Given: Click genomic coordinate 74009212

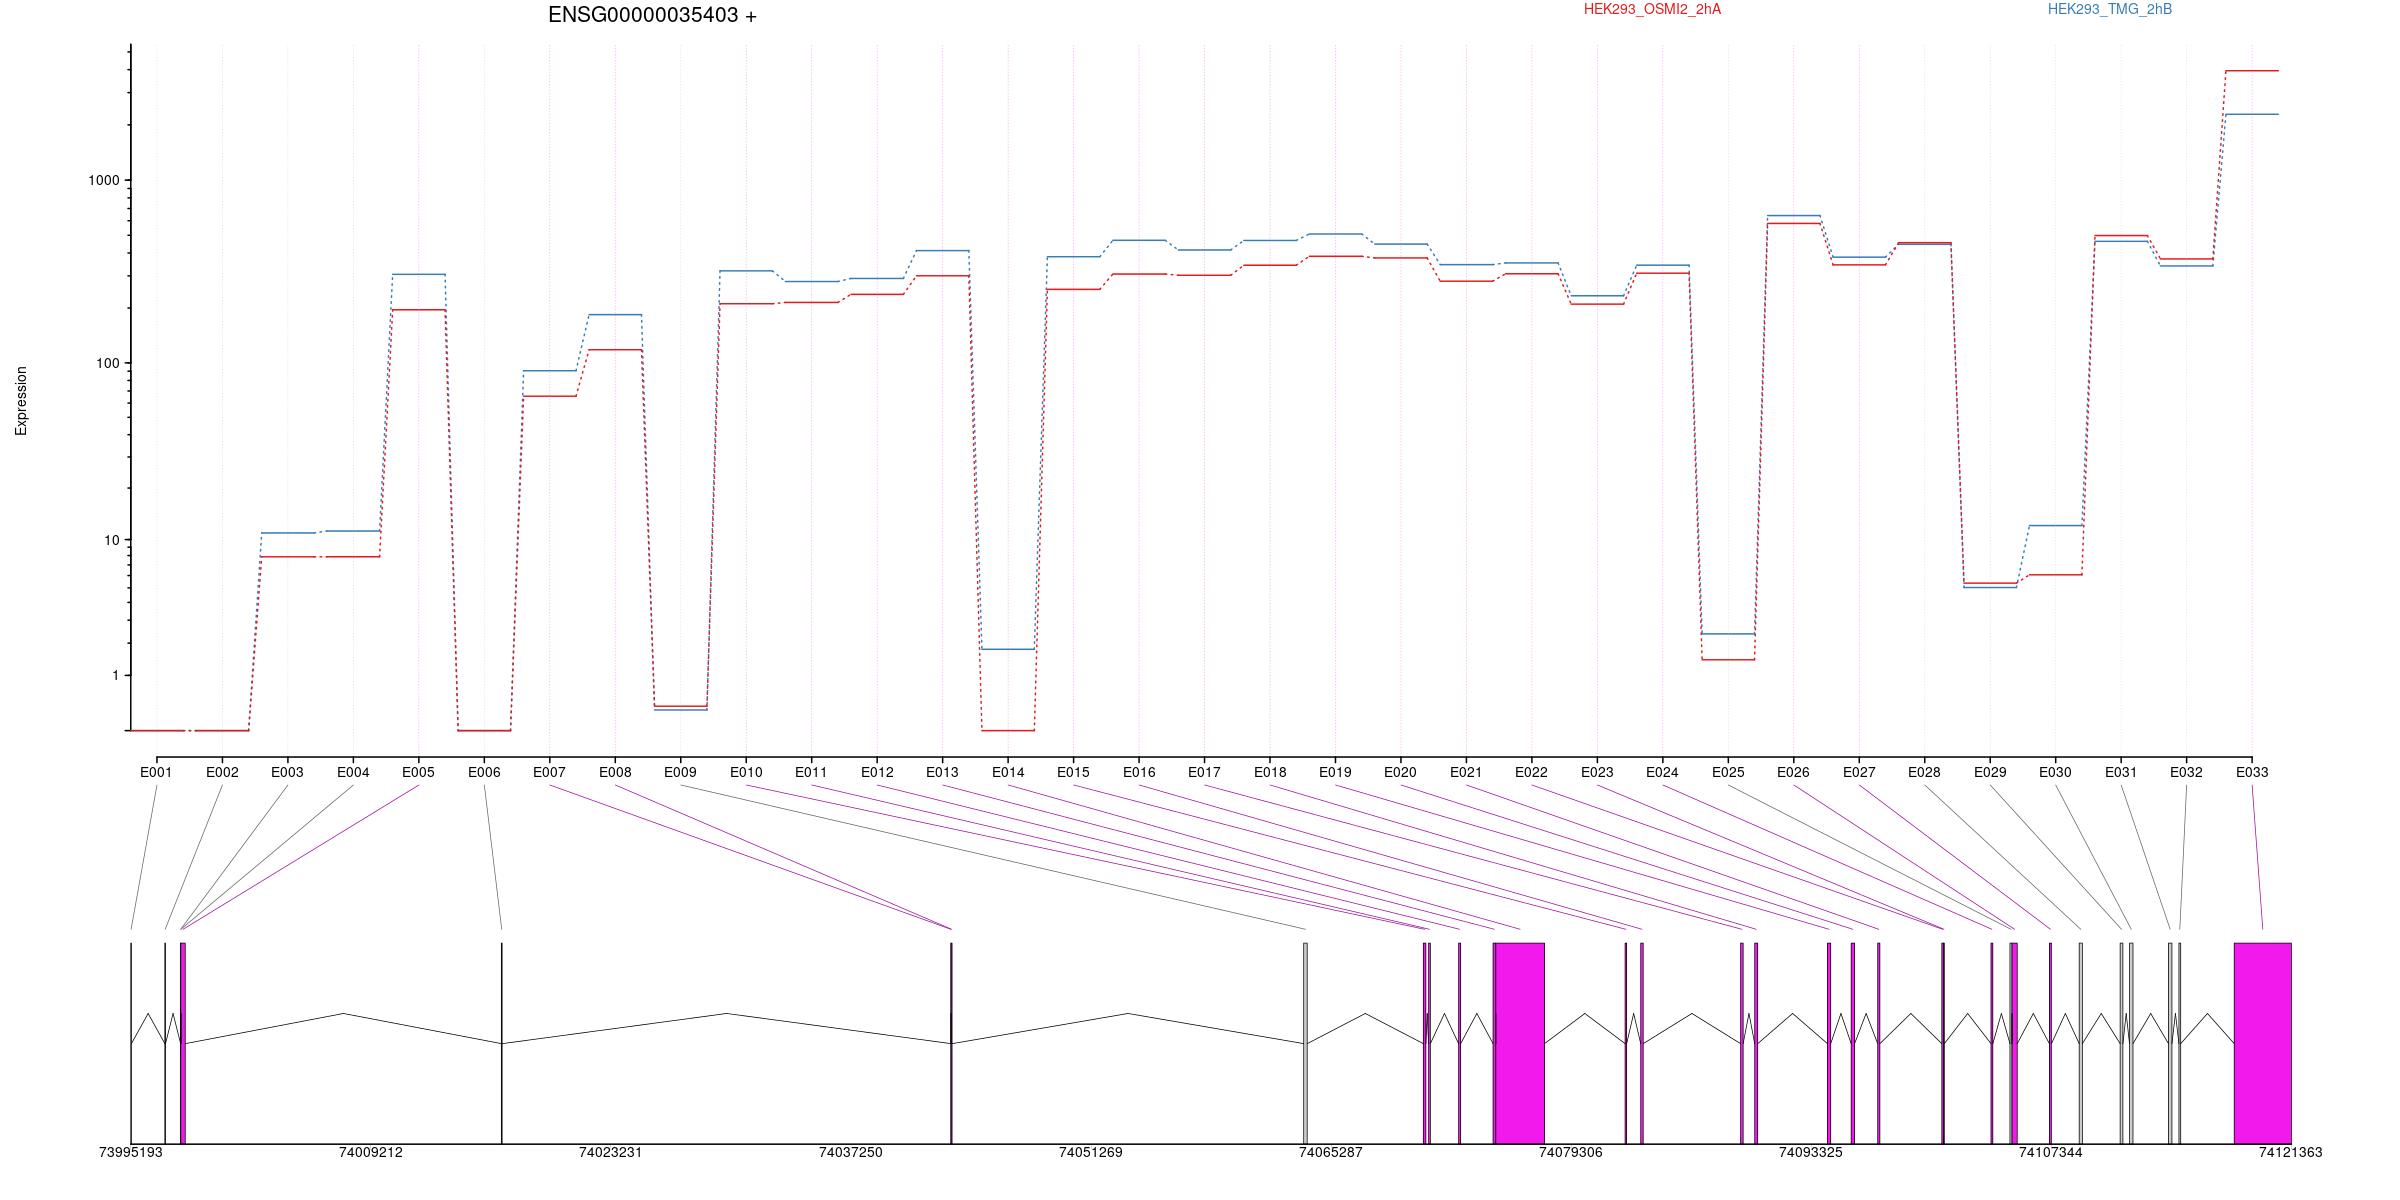Looking at the screenshot, I should [371, 1152].
